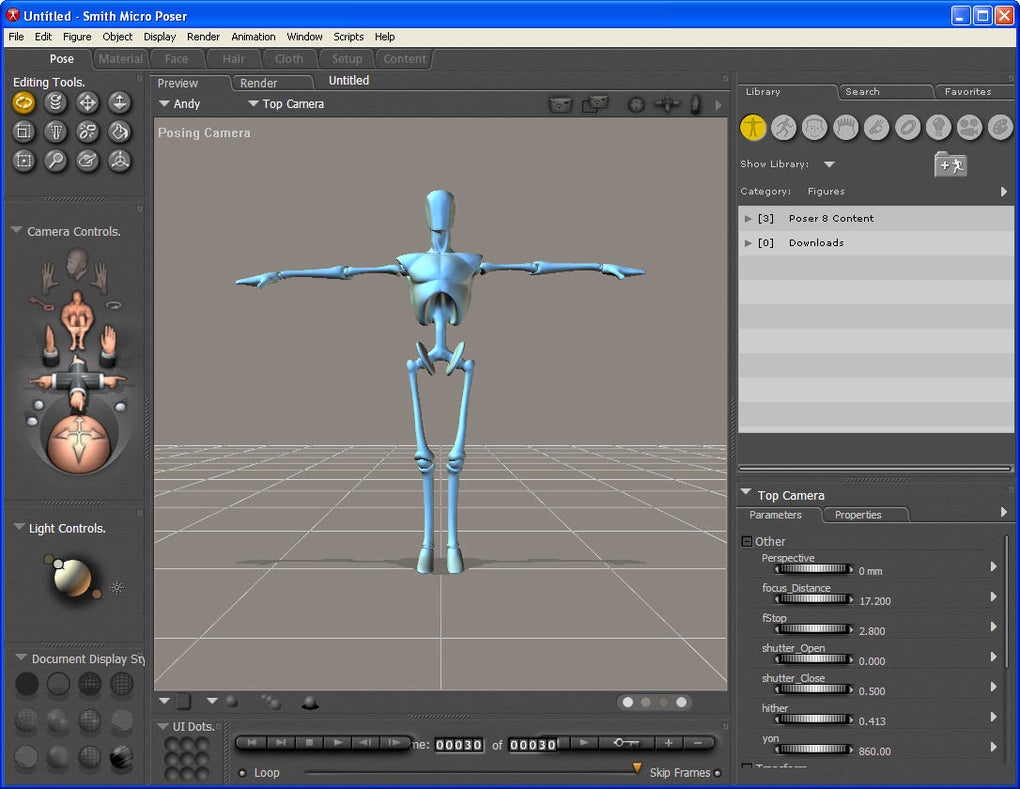1020x789 pixels.
Task: Click the Cameras library category icon
Action: 969,127
